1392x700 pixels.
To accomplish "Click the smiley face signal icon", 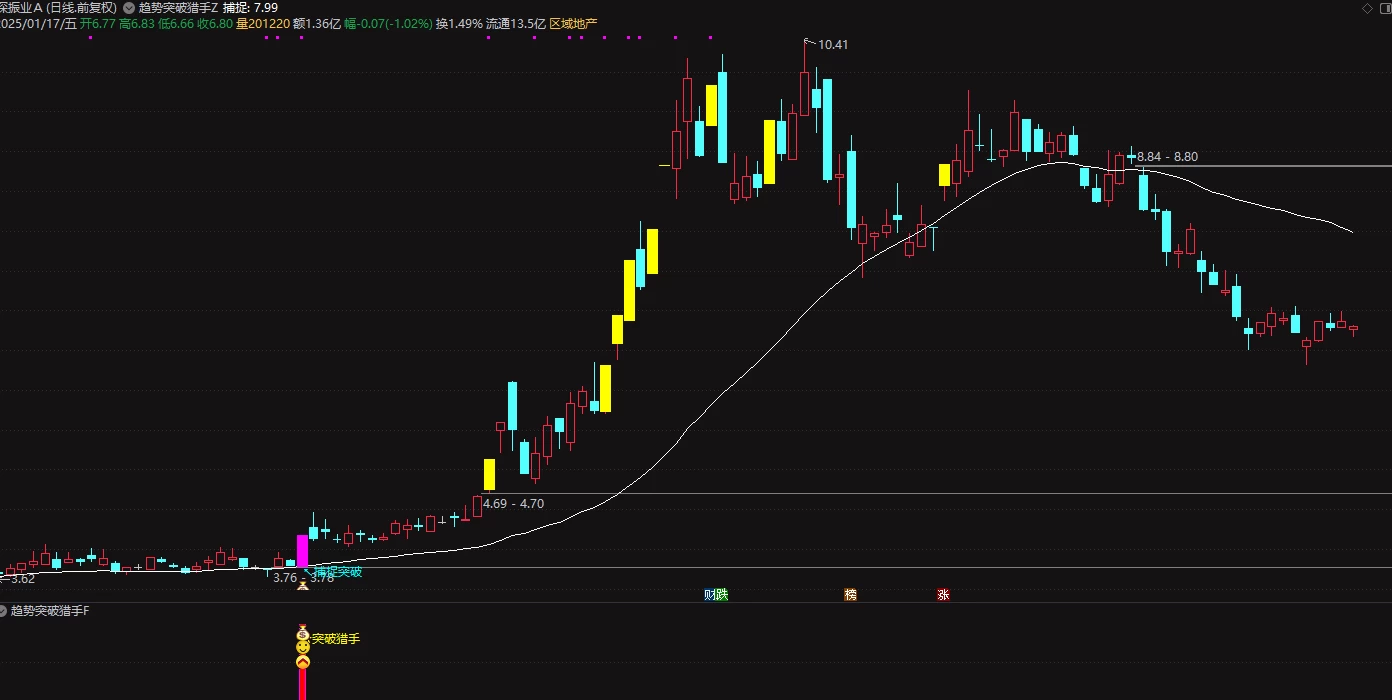I will click(303, 648).
